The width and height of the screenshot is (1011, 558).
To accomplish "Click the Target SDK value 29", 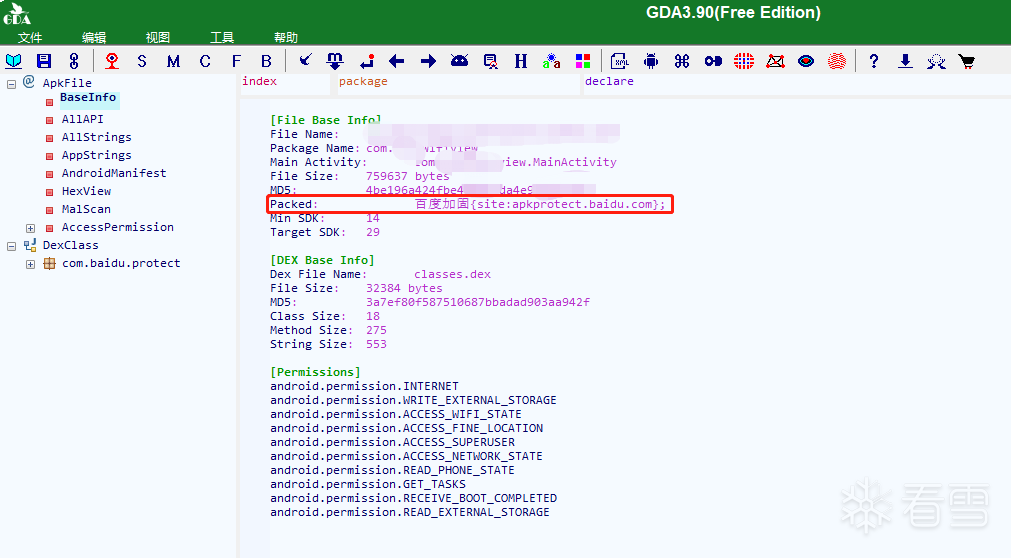I will tap(373, 232).
